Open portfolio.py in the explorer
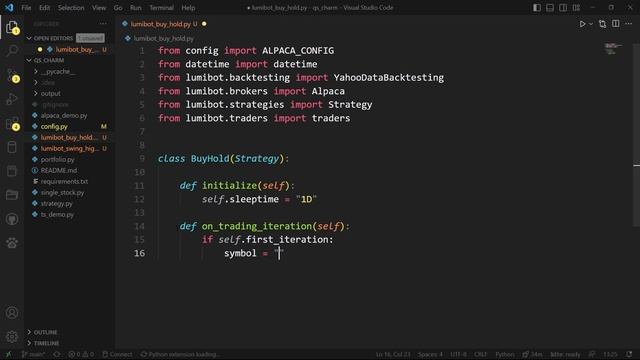Image resolution: width=640 pixels, height=360 pixels. point(58,160)
